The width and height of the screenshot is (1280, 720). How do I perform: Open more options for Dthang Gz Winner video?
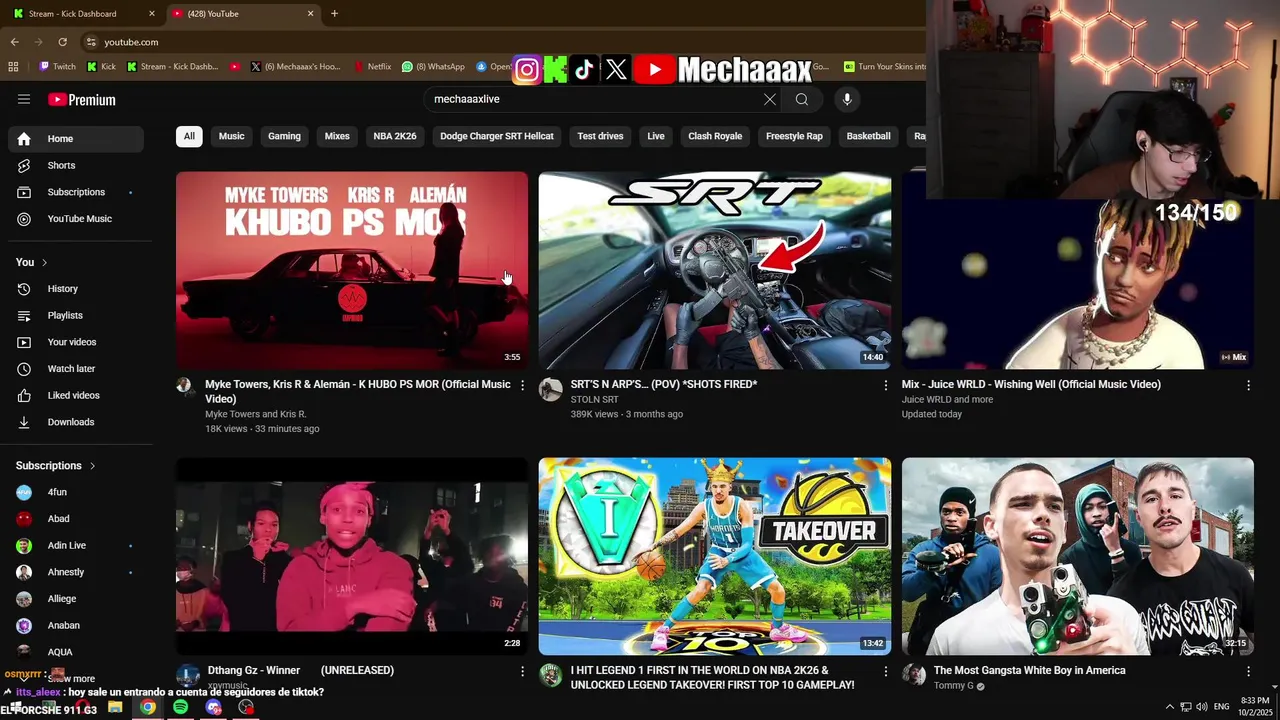tap(522, 671)
